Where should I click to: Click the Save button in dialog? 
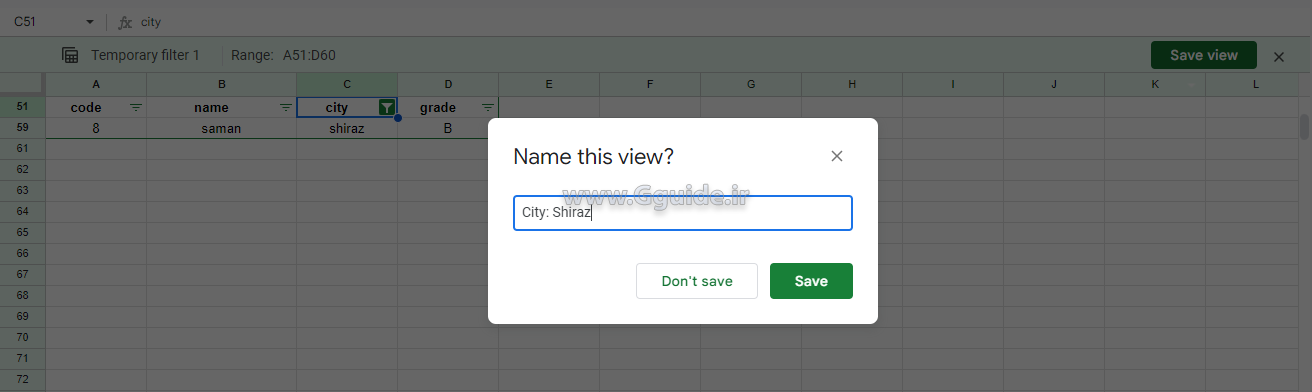click(x=811, y=281)
